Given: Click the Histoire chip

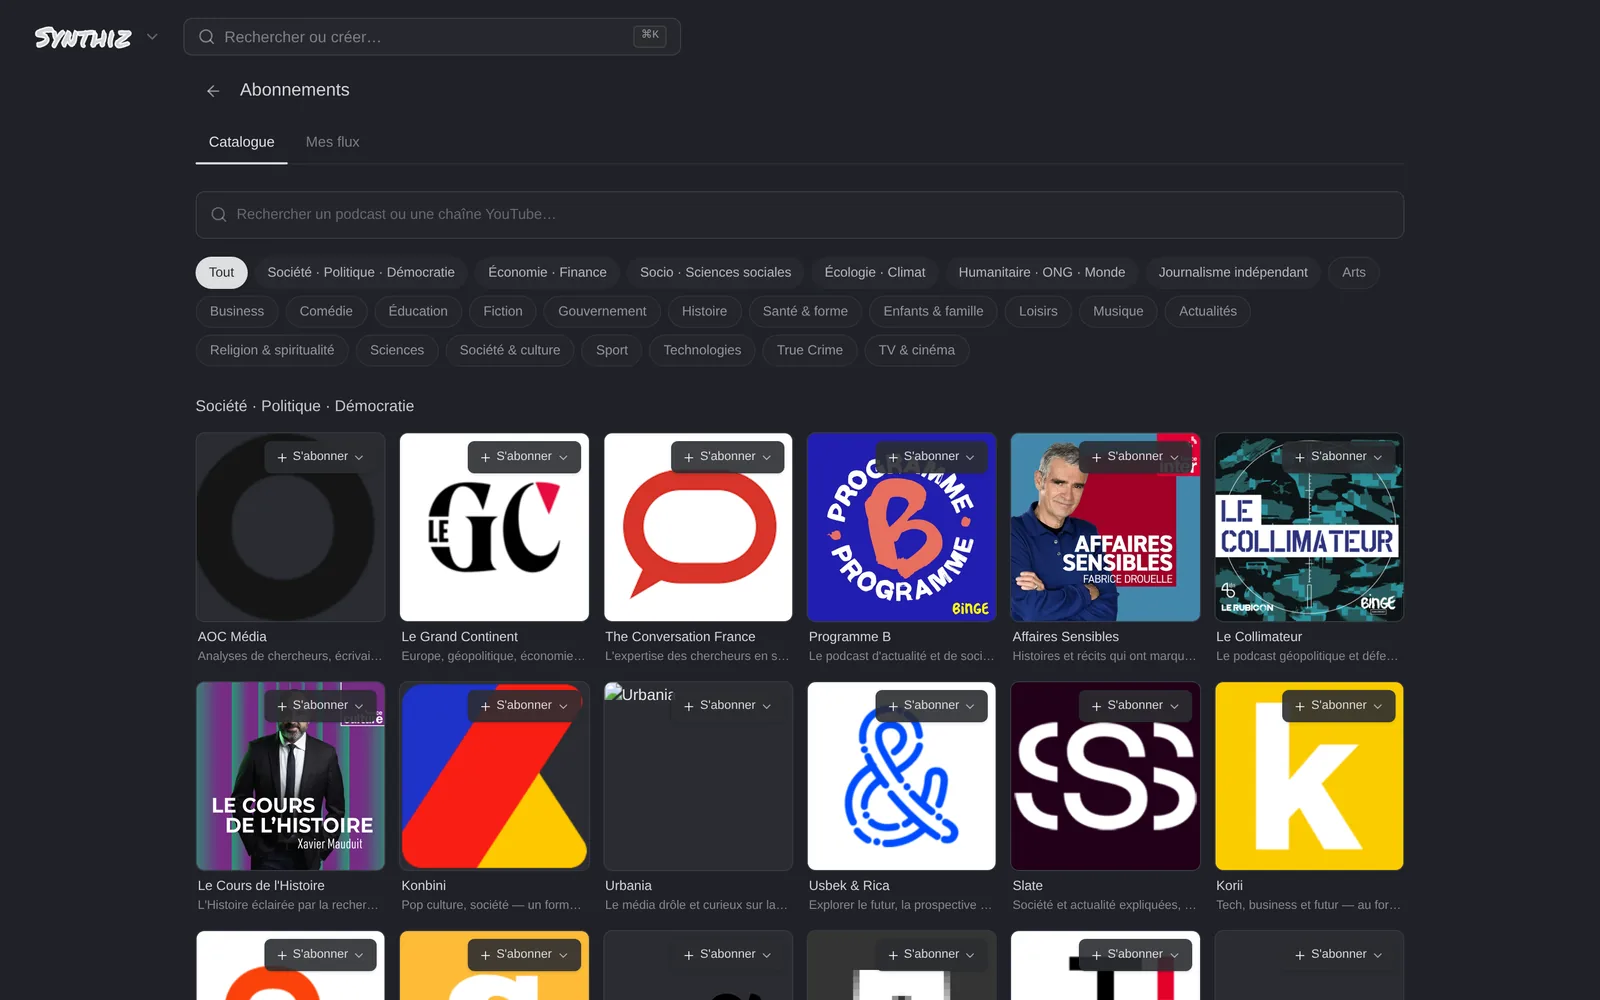Looking at the screenshot, I should pos(704,311).
